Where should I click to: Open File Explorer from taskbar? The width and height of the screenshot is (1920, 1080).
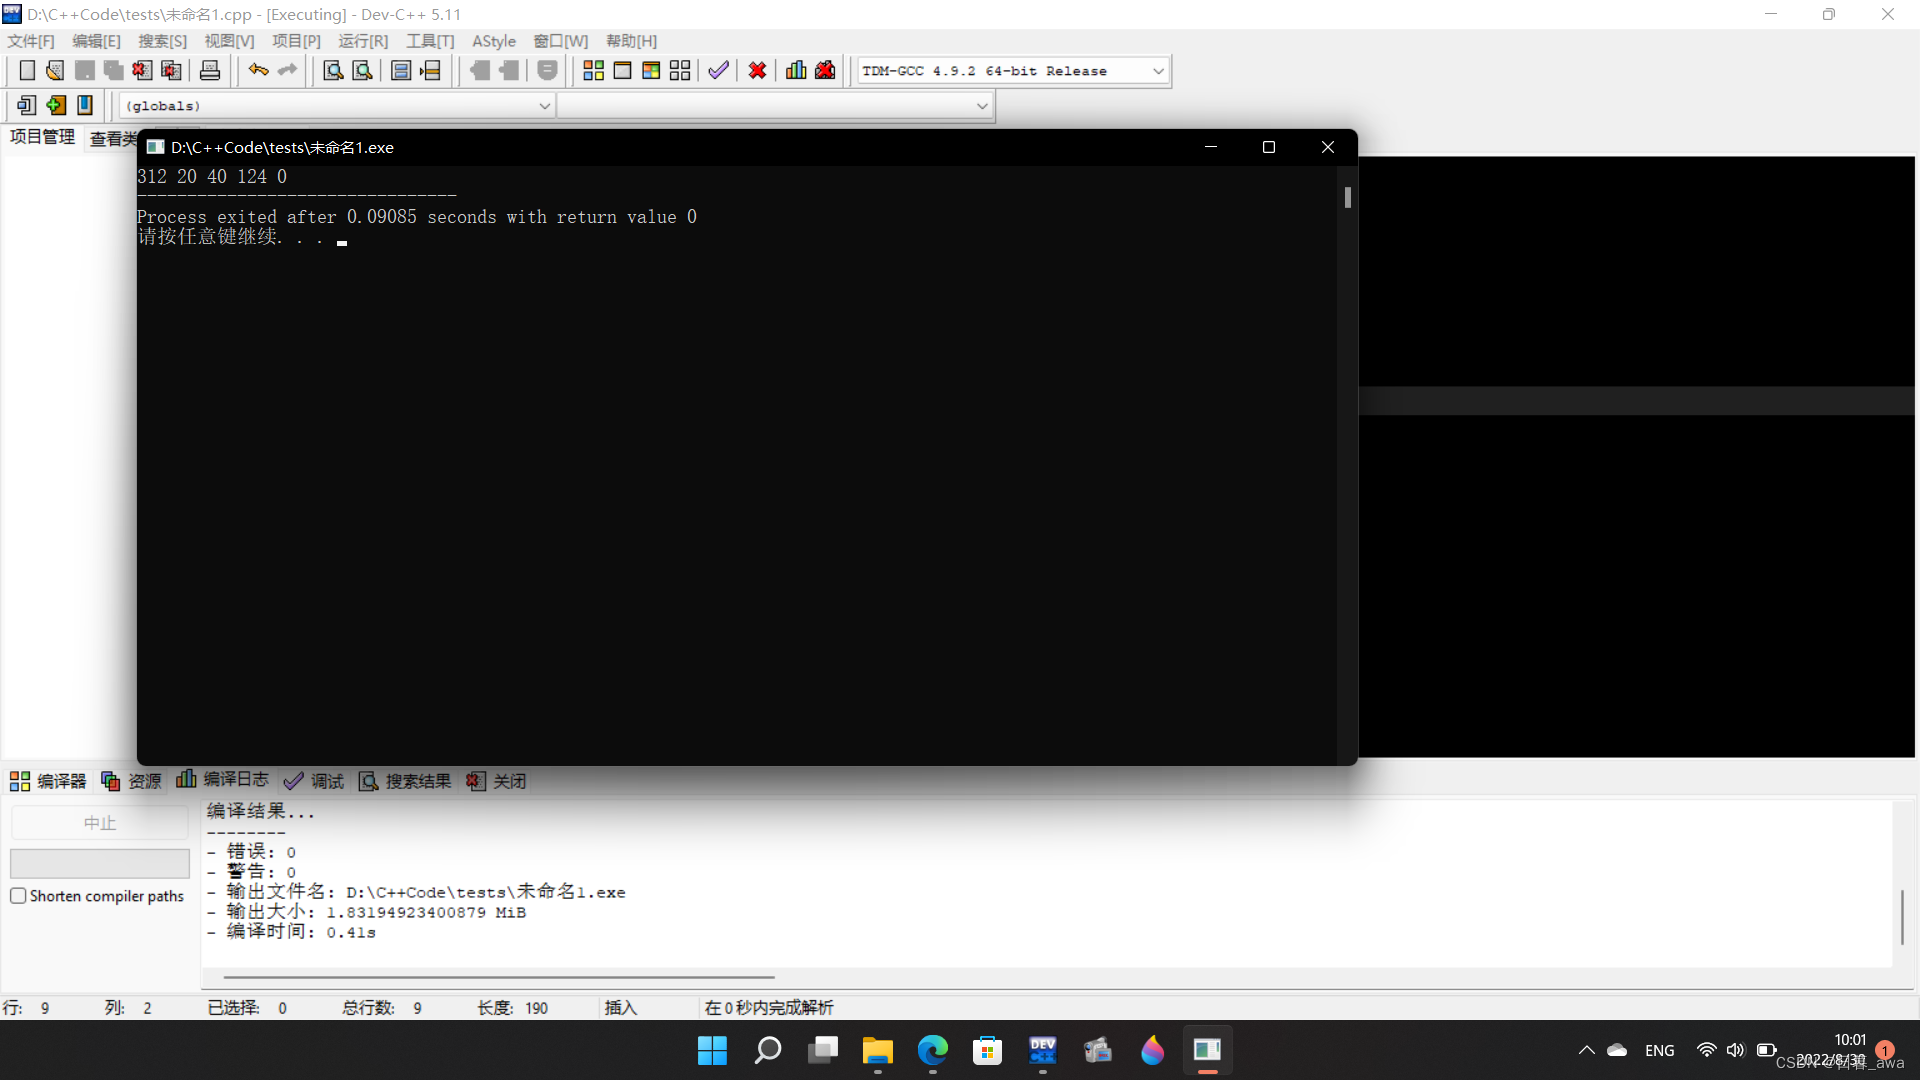[x=877, y=1050]
